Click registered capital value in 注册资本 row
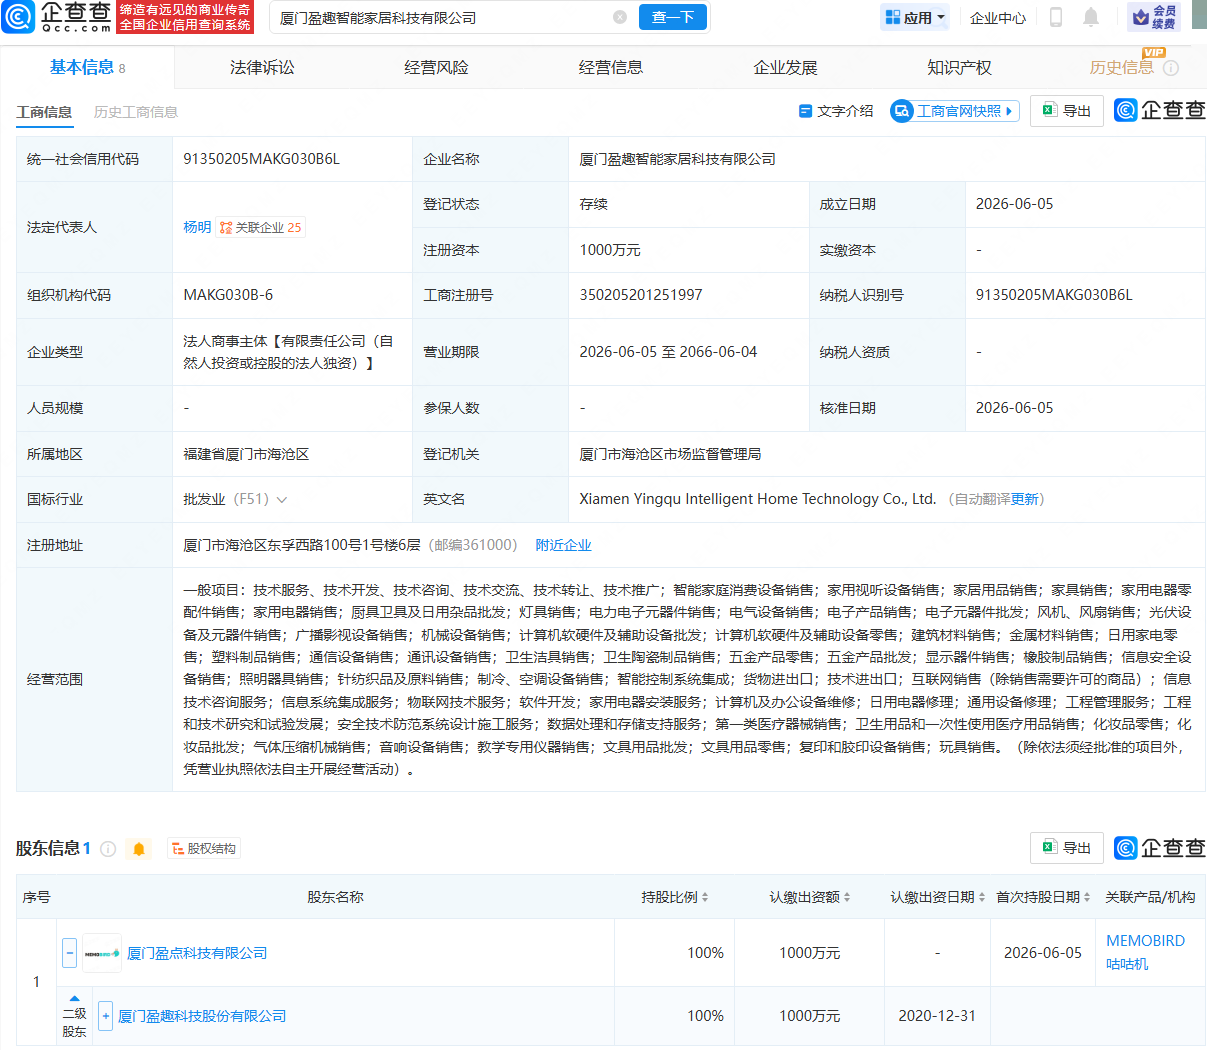 610,250
